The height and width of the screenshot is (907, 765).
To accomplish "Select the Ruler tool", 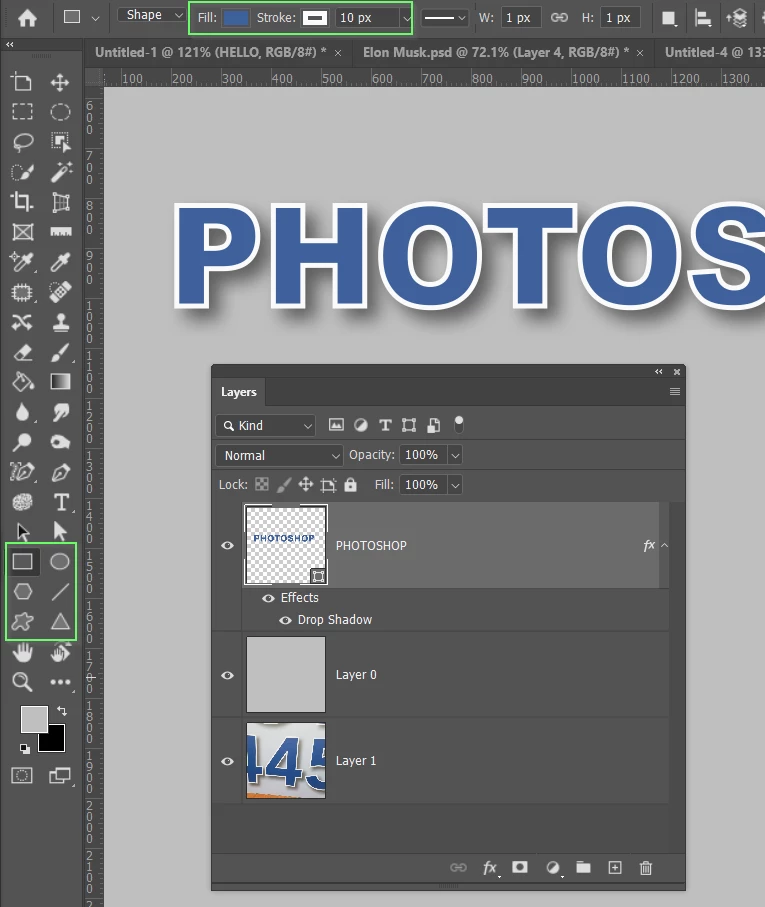I will click(60, 232).
